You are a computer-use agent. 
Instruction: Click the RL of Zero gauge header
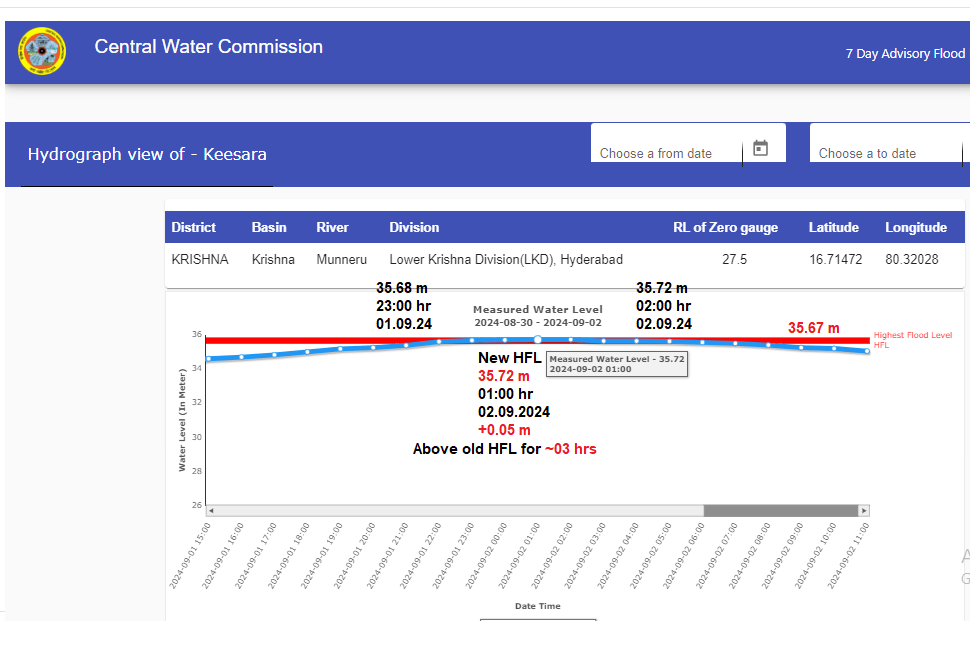725,227
